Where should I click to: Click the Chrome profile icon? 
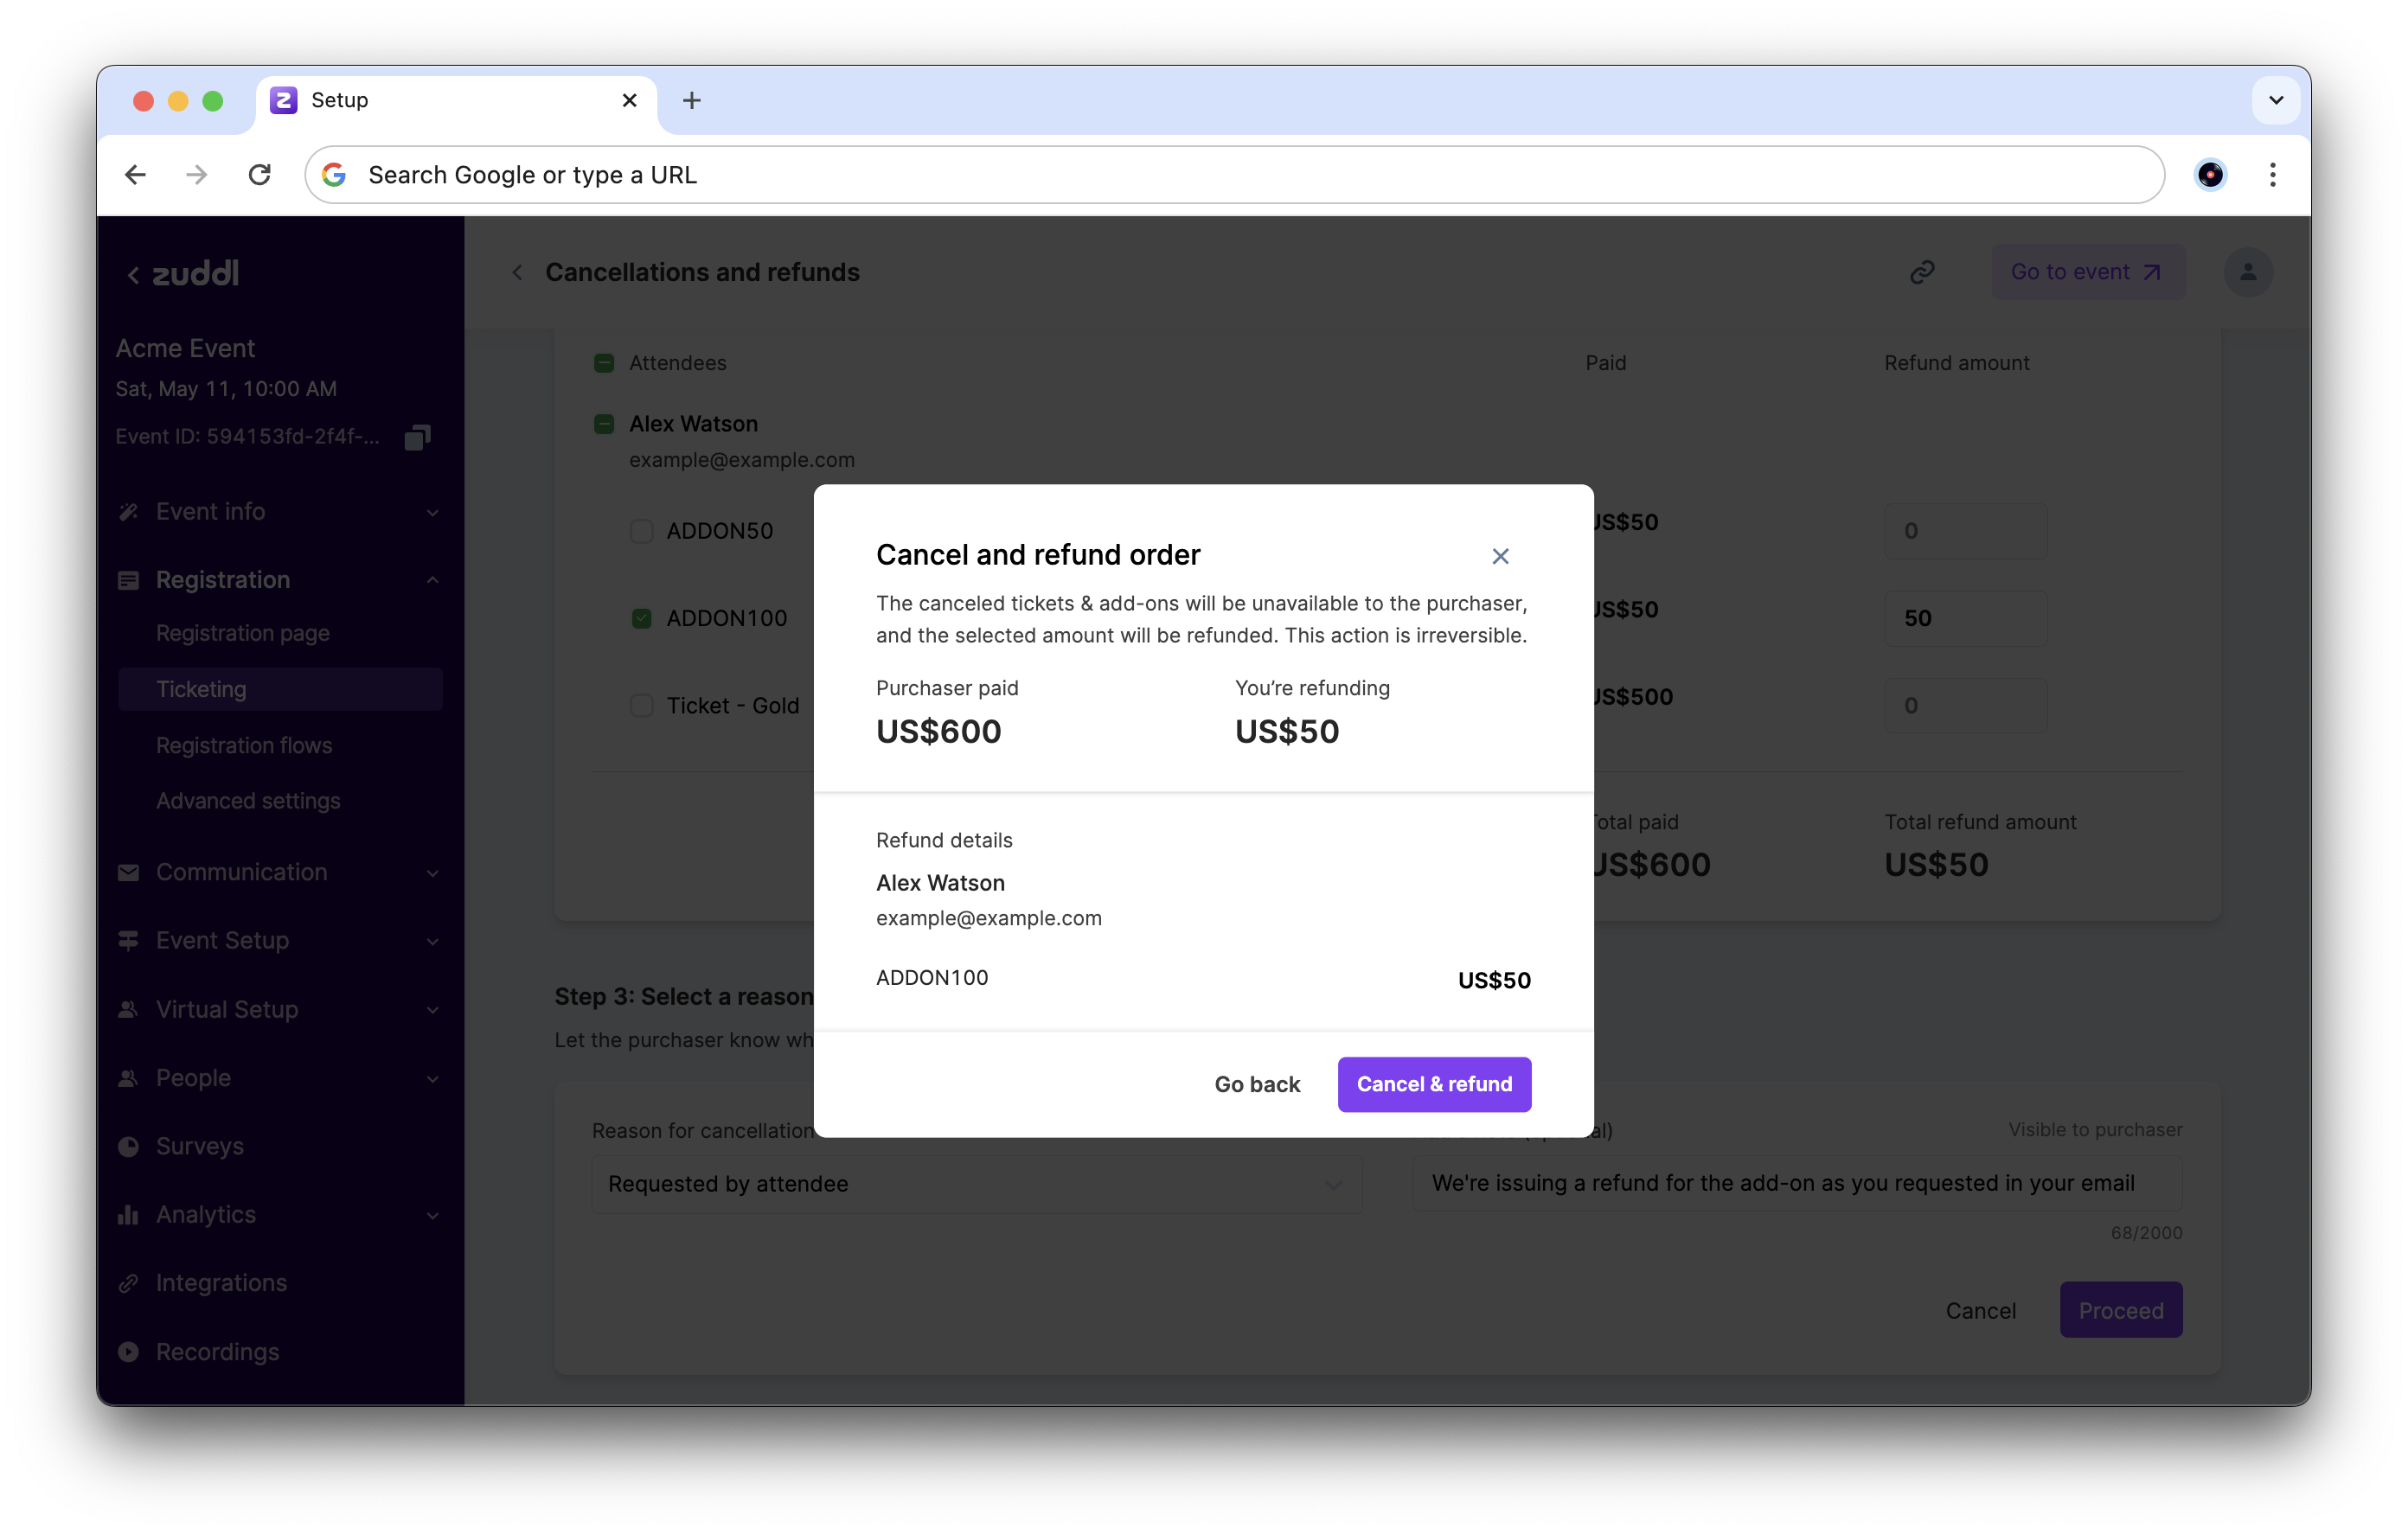point(2209,175)
